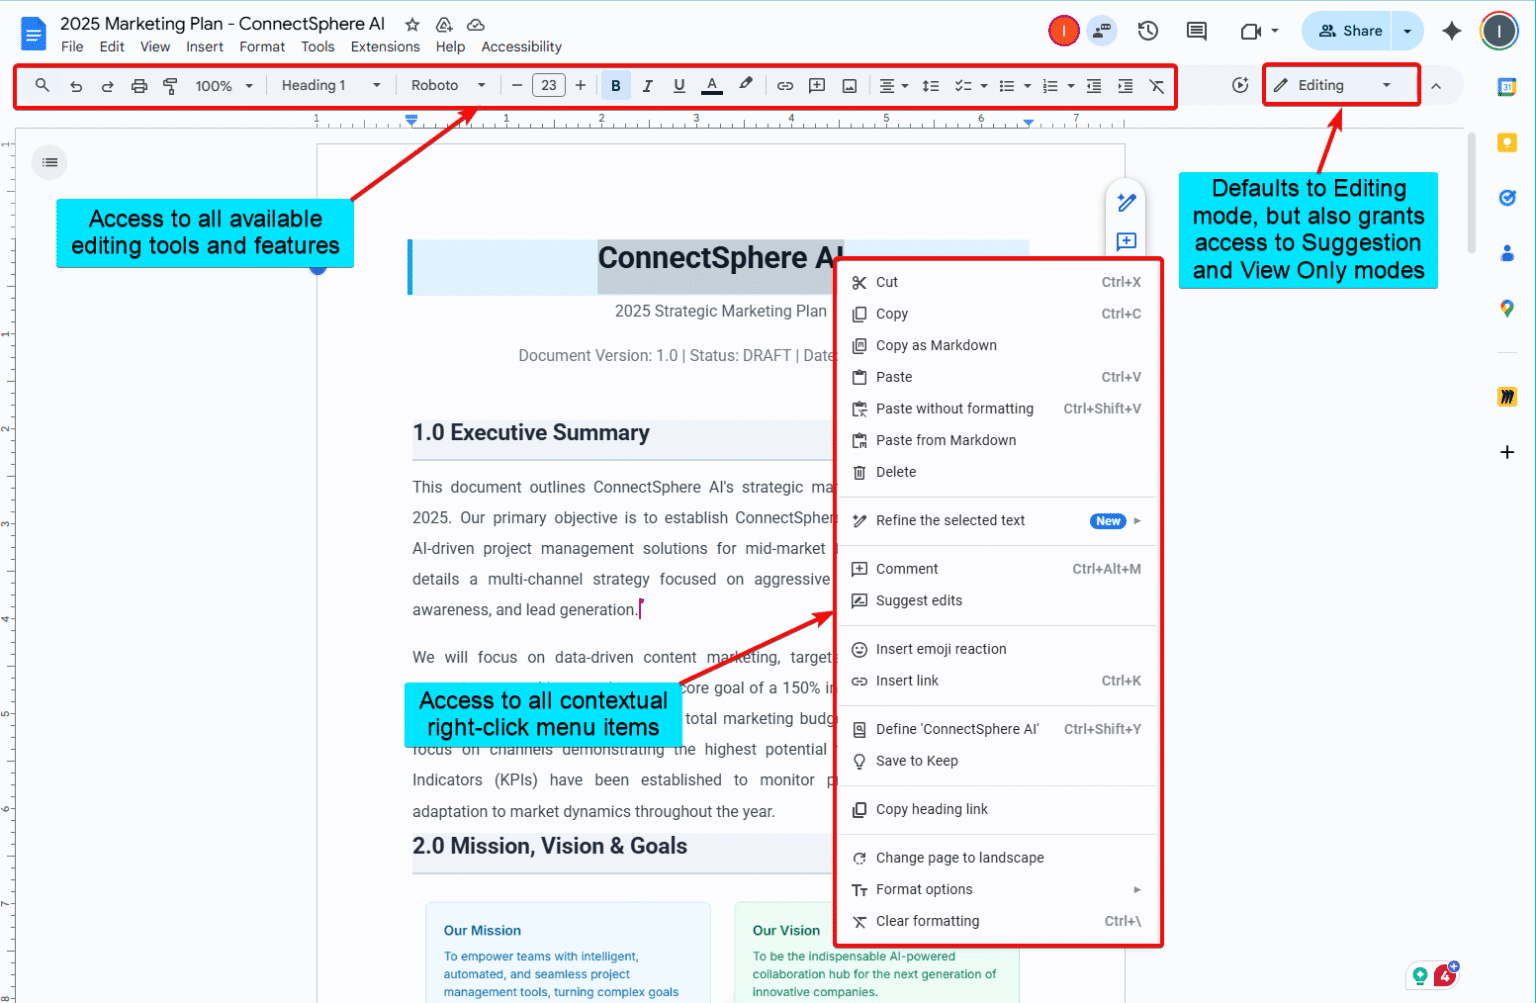Insert an image using the toolbar icon
The height and width of the screenshot is (1003, 1536).
click(x=849, y=85)
